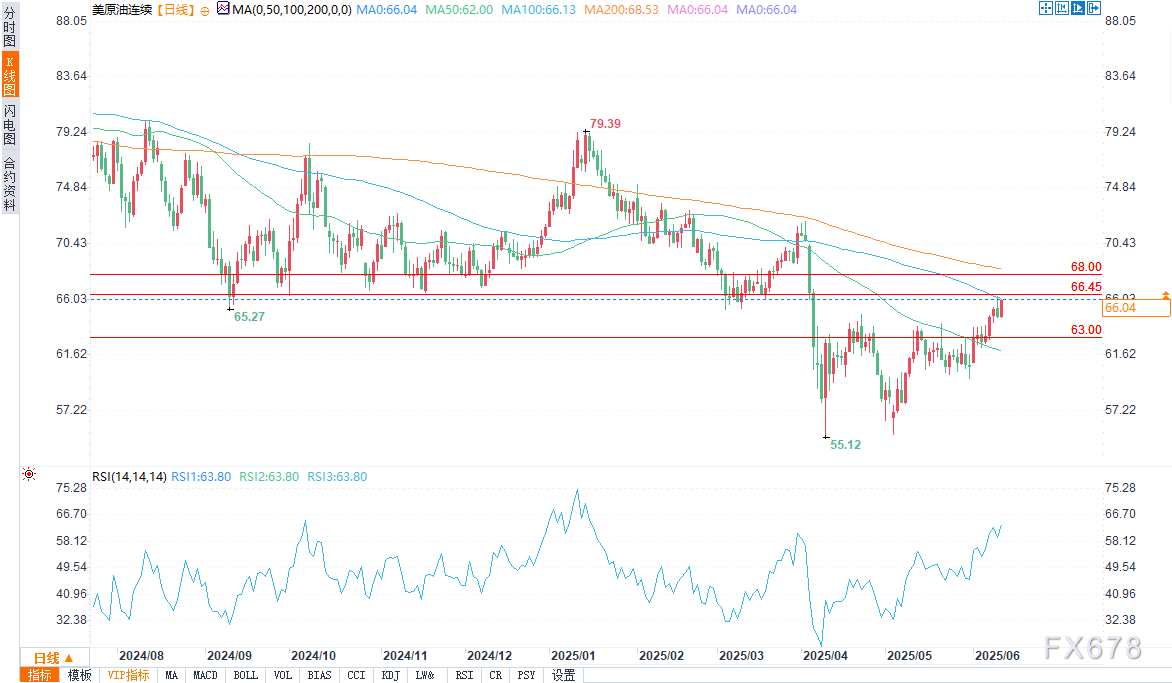Open the 日线 period dropdown at bottom left
The image size is (1172, 683).
pos(47,657)
